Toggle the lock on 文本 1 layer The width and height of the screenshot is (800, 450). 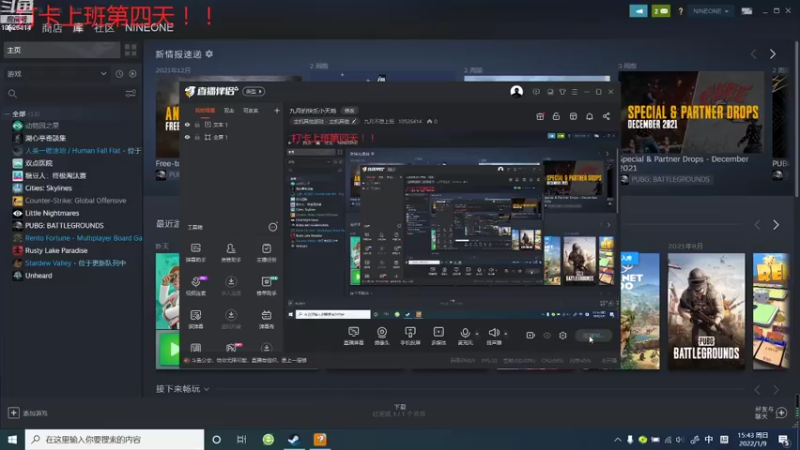point(197,124)
